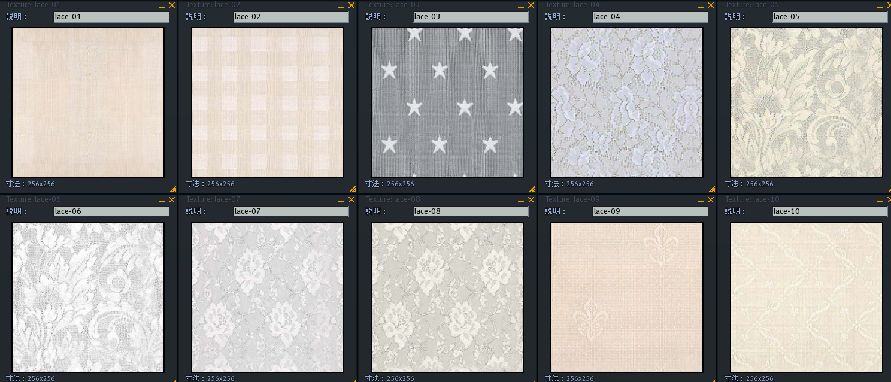This screenshot has height=382, width=891.
Task: Select the plain beige lace-01 texture preview
Action: point(88,102)
